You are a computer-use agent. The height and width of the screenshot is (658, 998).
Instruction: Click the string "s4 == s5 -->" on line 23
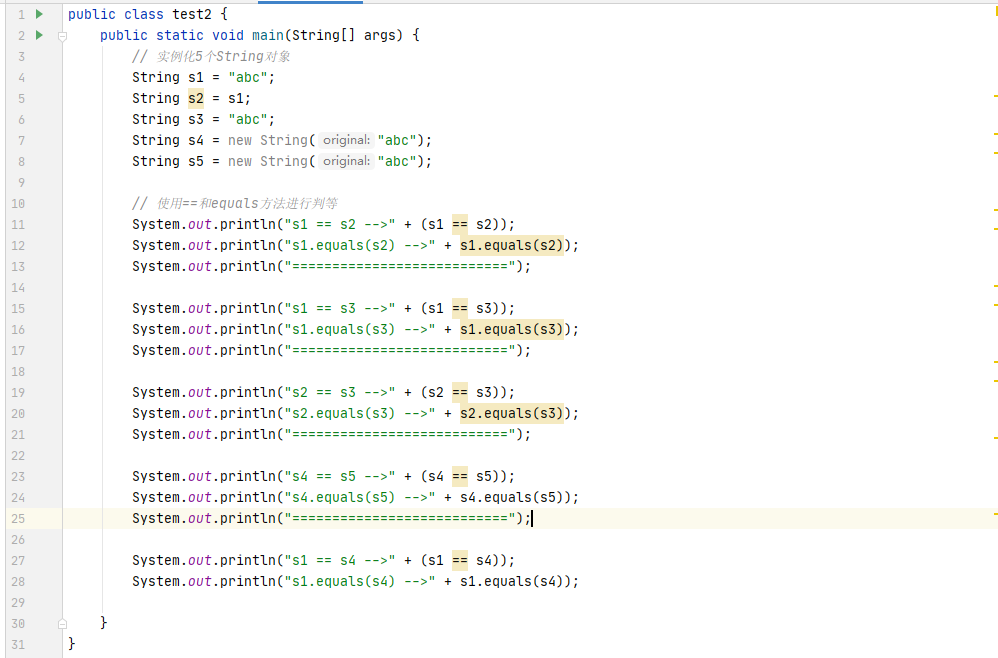340,476
